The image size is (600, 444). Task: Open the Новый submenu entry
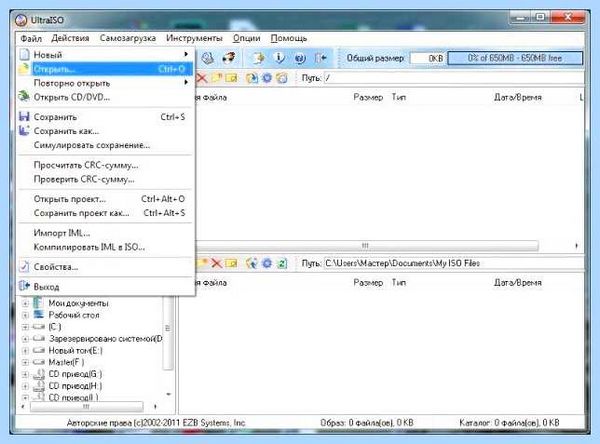click(x=105, y=55)
